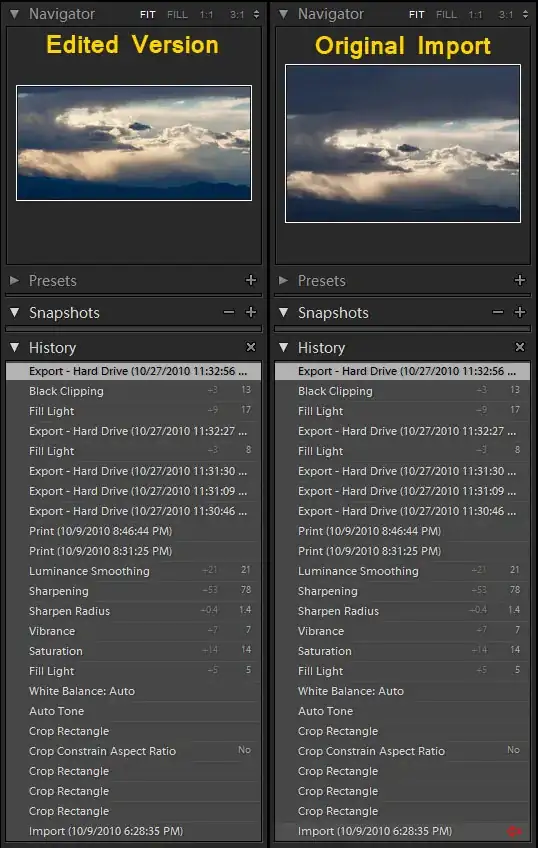Image resolution: width=538 pixels, height=848 pixels.
Task: Add a new preset in Edited Version panel
Action: pyautogui.click(x=251, y=280)
